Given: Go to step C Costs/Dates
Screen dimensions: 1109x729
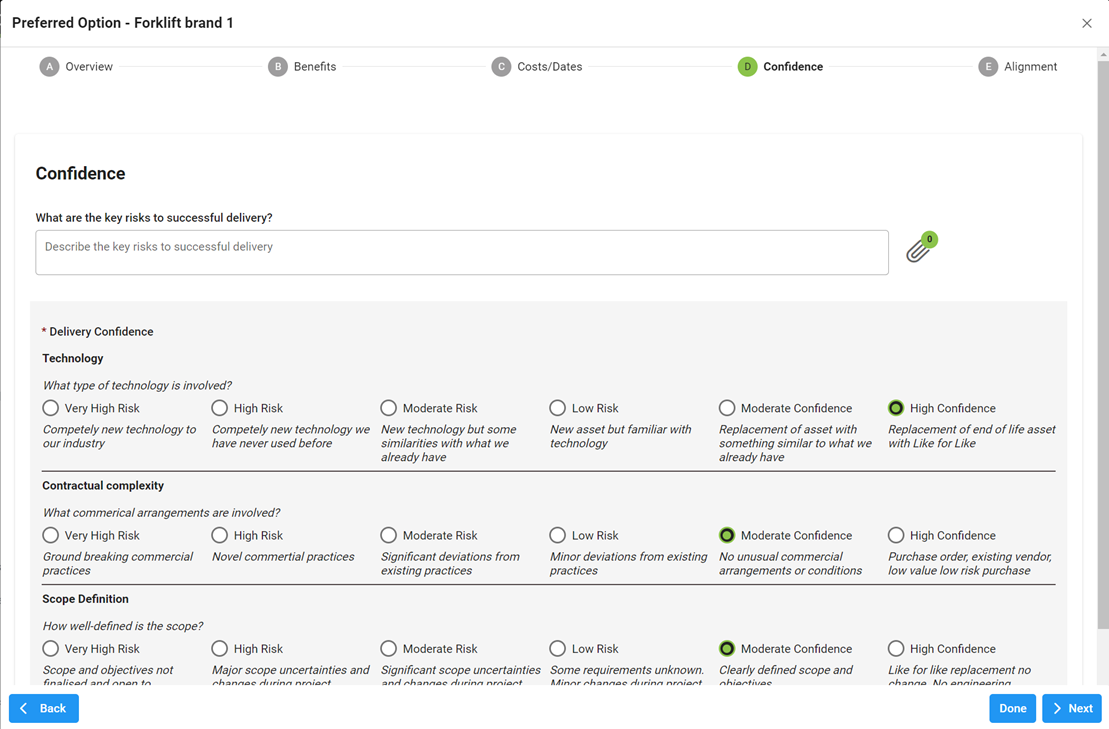Looking at the screenshot, I should click(538, 66).
